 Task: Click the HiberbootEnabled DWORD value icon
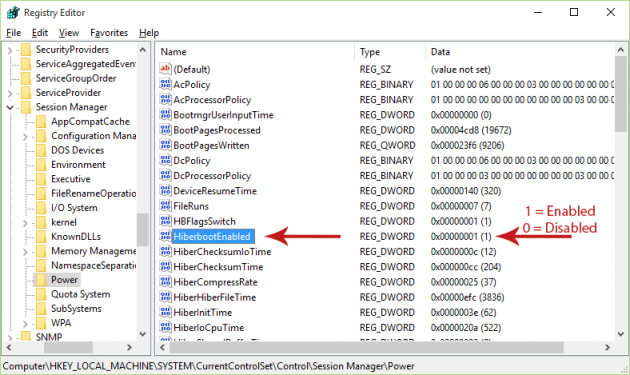tap(165, 236)
